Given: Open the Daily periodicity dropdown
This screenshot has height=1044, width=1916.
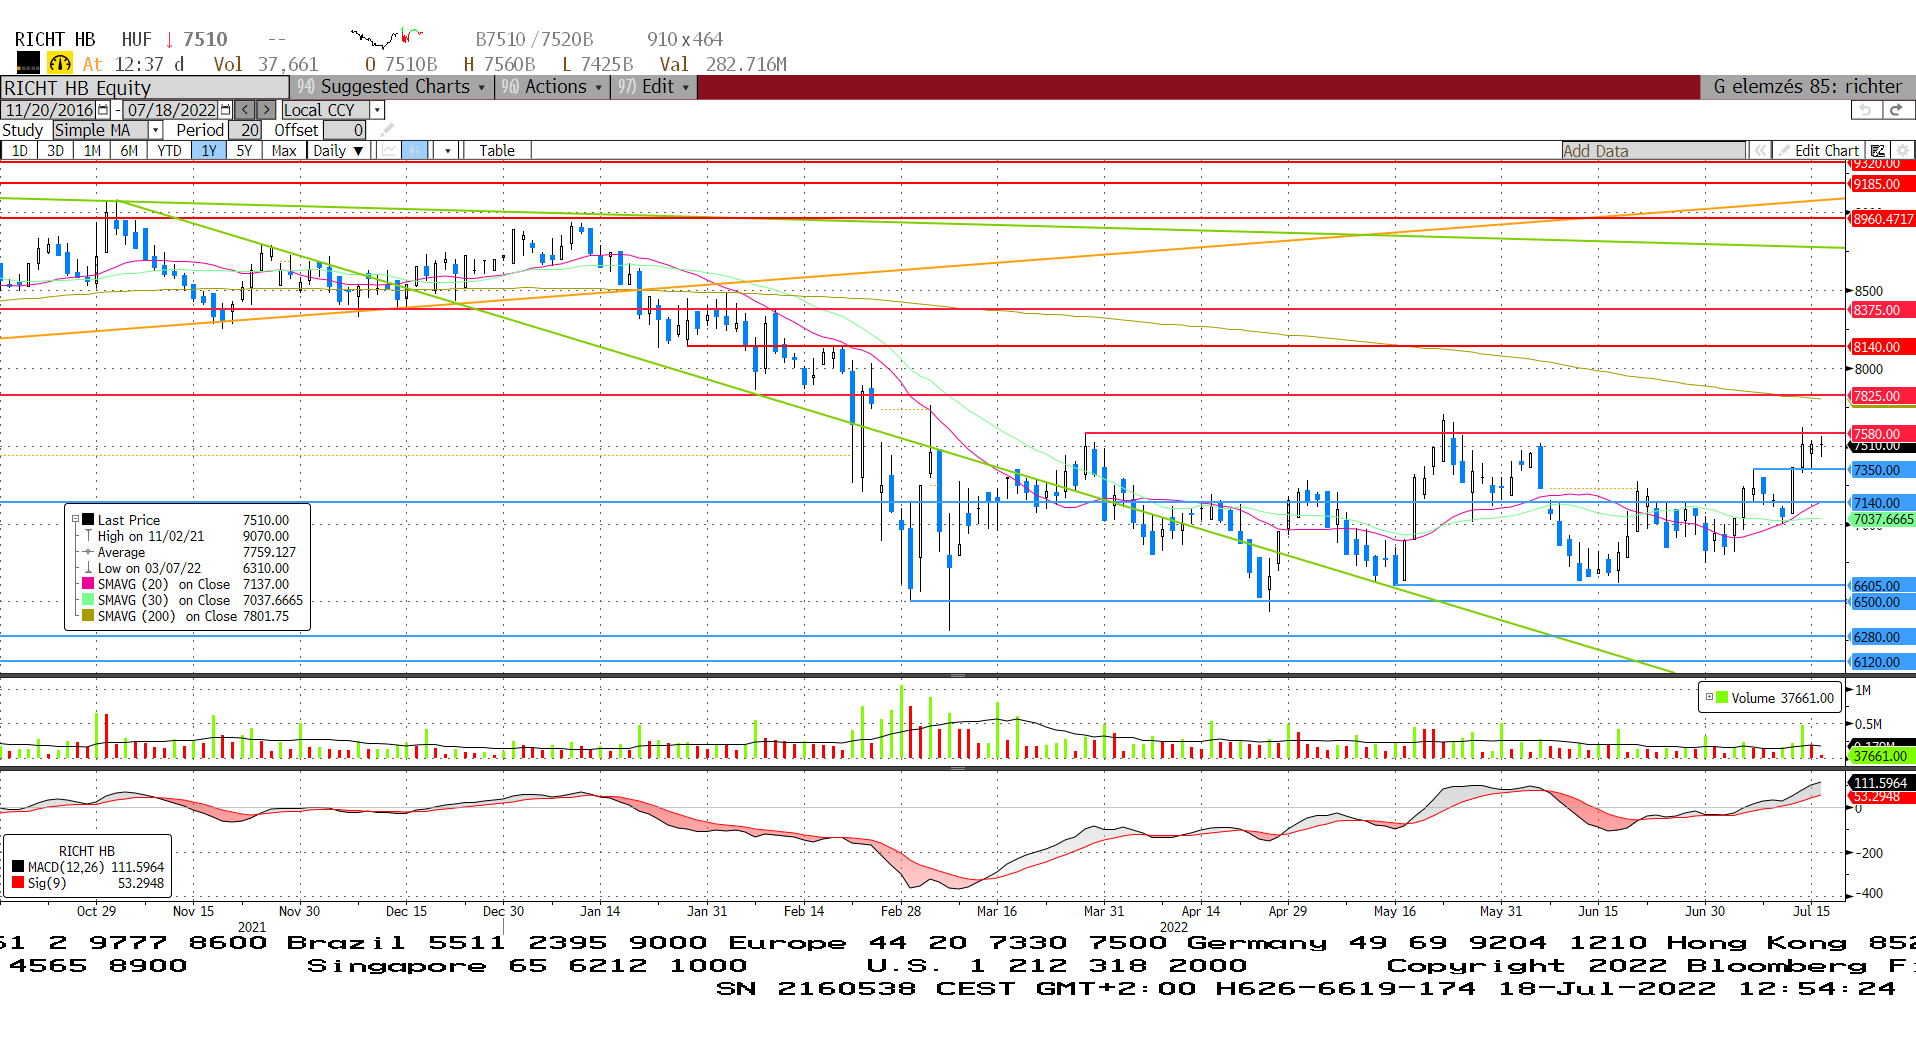Looking at the screenshot, I should pos(338,151).
